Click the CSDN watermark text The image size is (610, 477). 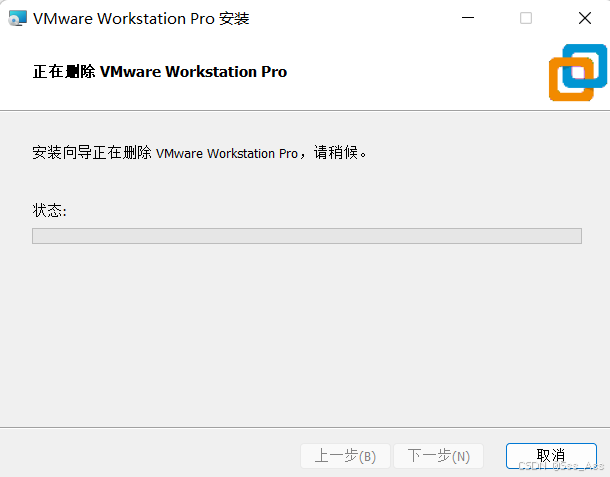click(561, 465)
